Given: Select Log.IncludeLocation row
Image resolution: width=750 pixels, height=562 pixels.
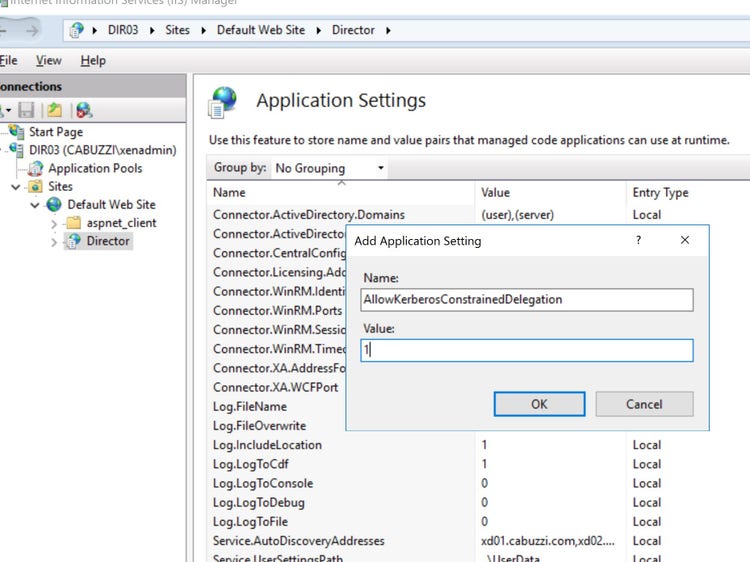Looking at the screenshot, I should (478, 445).
